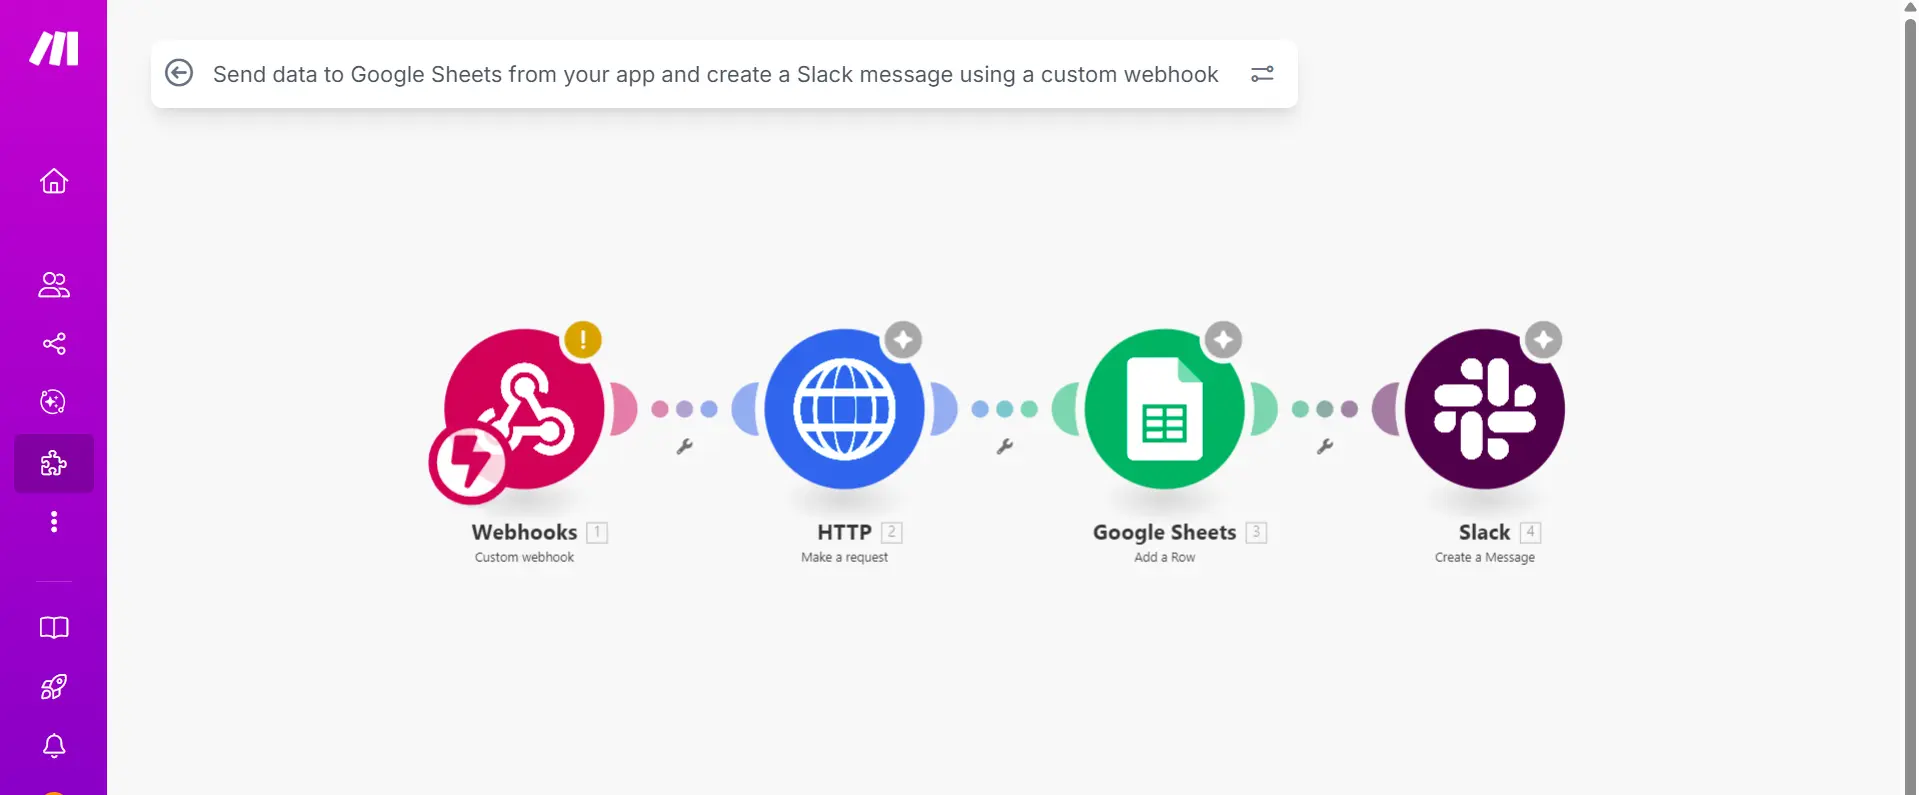Open the Team (people) sidebar icon
1919x795 pixels.
54,285
